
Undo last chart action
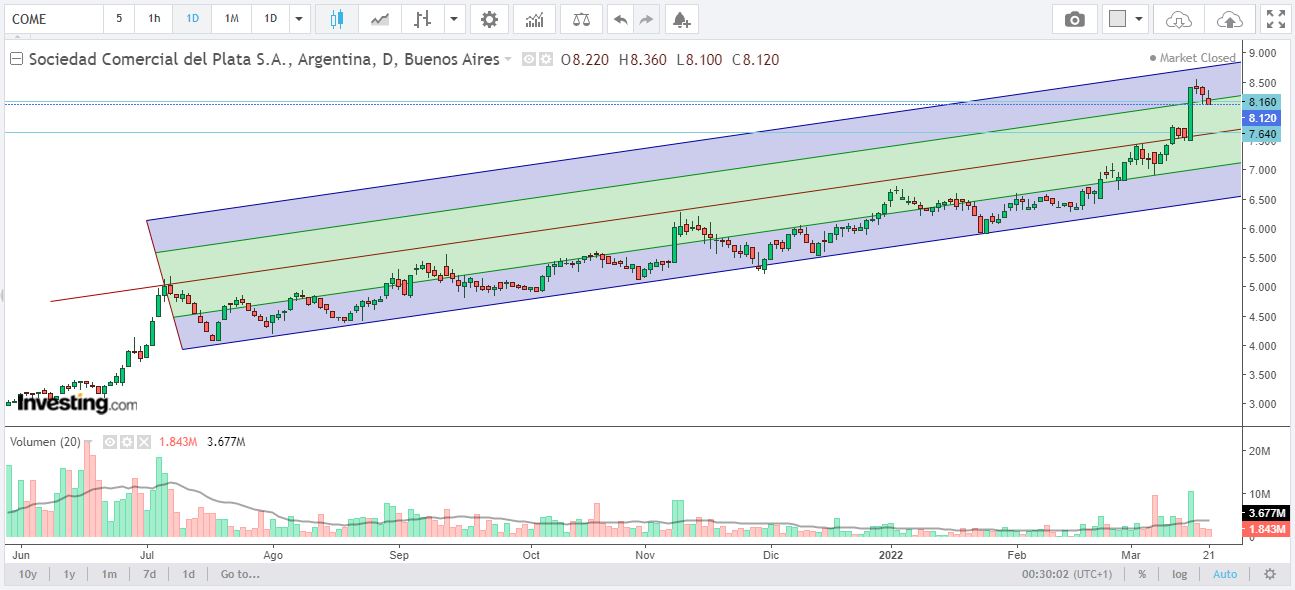[621, 19]
